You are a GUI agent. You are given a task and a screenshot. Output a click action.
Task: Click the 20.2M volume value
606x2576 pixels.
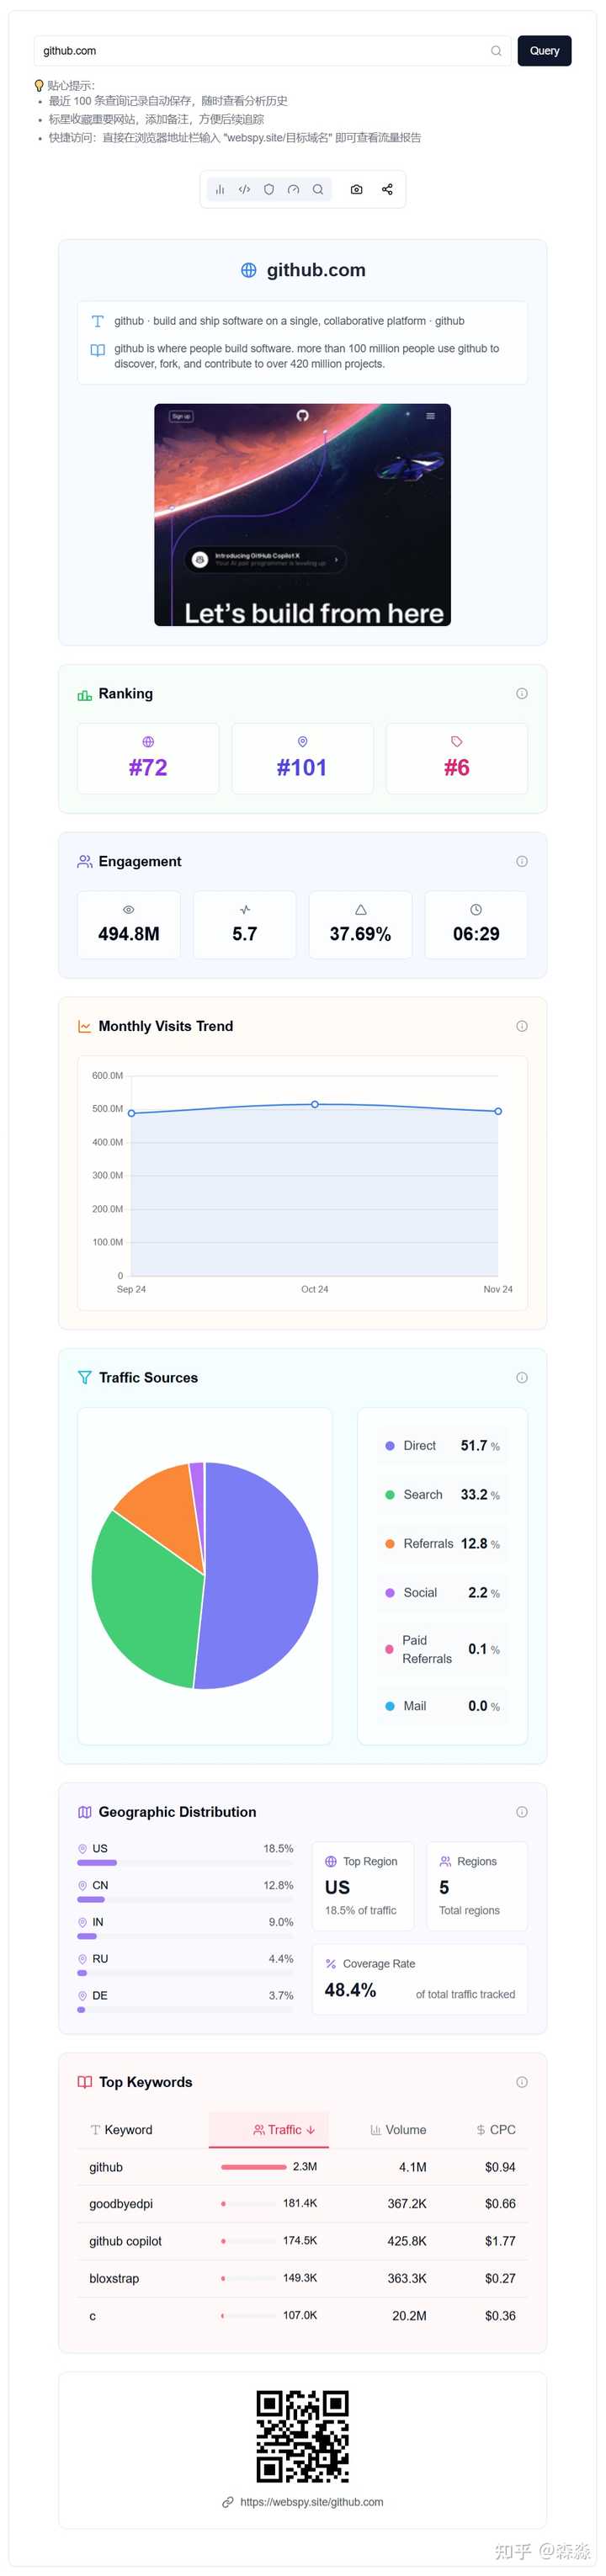(409, 2318)
